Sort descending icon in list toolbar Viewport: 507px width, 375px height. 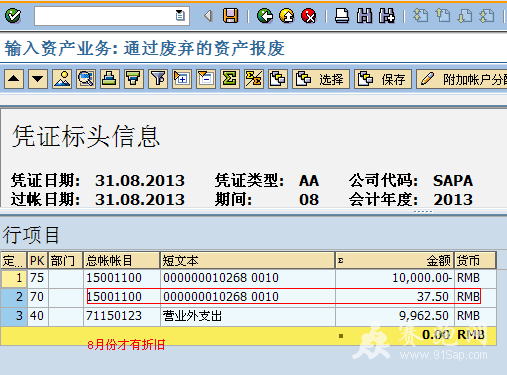pos(134,79)
